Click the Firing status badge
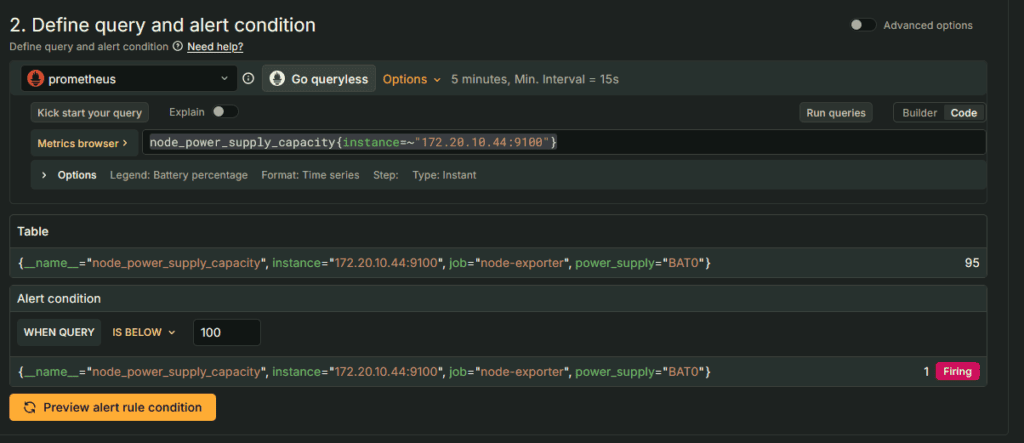The width and height of the screenshot is (1024, 443). (957, 371)
